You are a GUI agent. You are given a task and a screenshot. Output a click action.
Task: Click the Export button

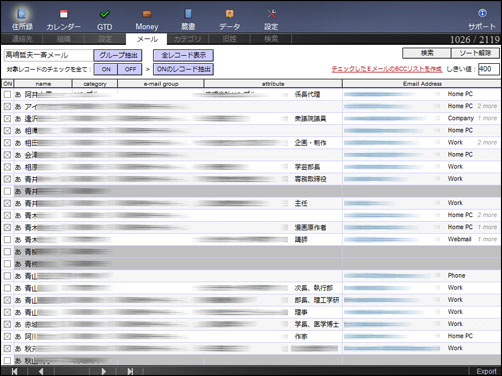486,371
